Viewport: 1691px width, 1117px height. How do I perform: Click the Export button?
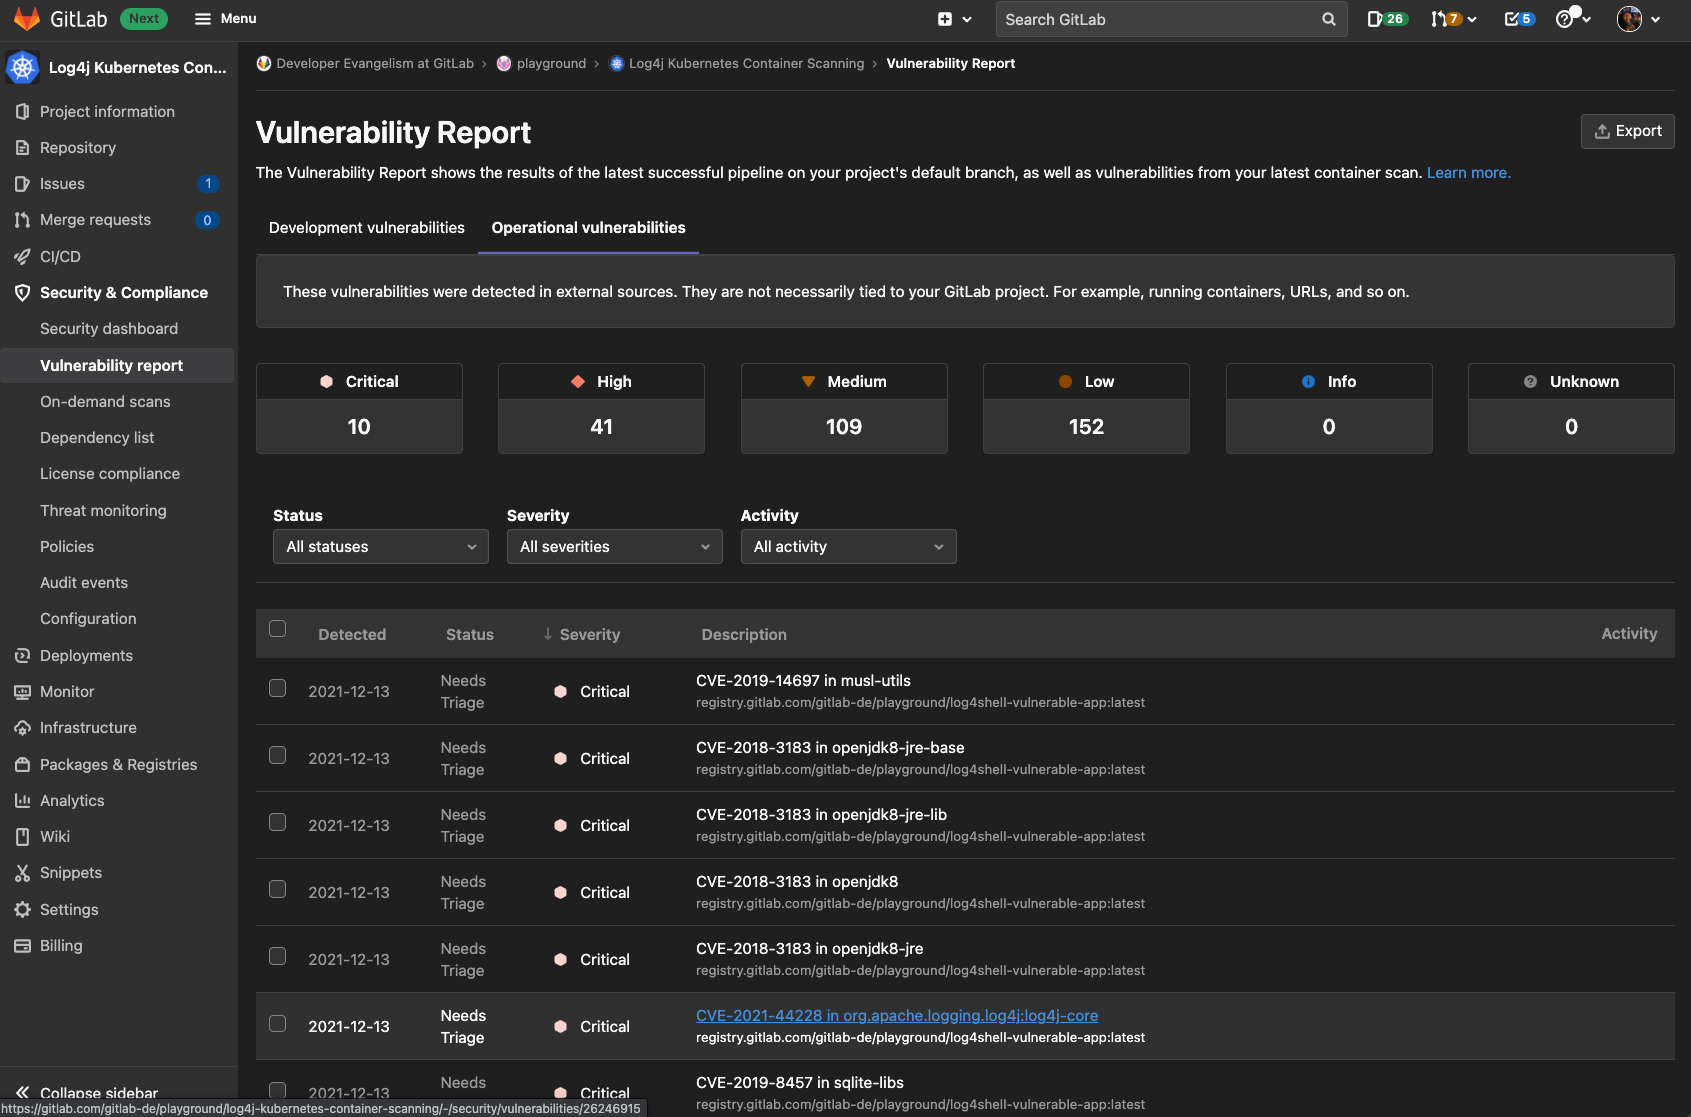pos(1627,131)
